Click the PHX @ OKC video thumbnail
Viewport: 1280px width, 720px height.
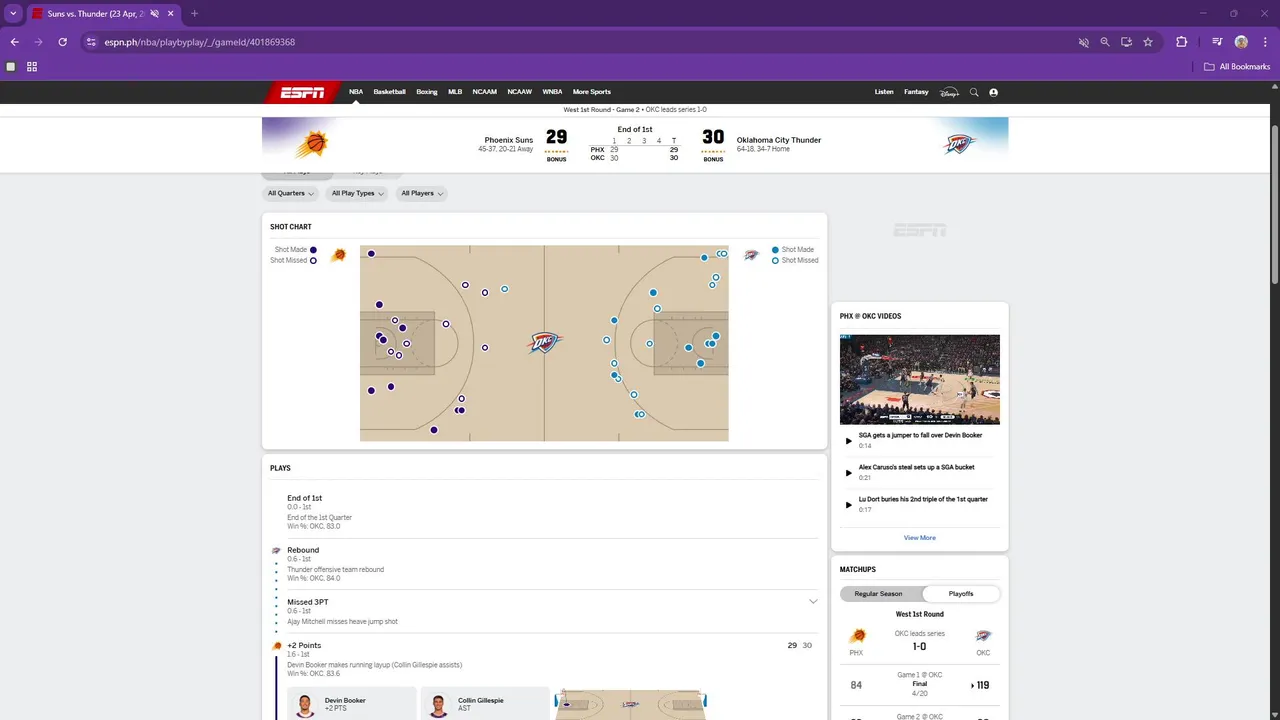click(x=920, y=380)
